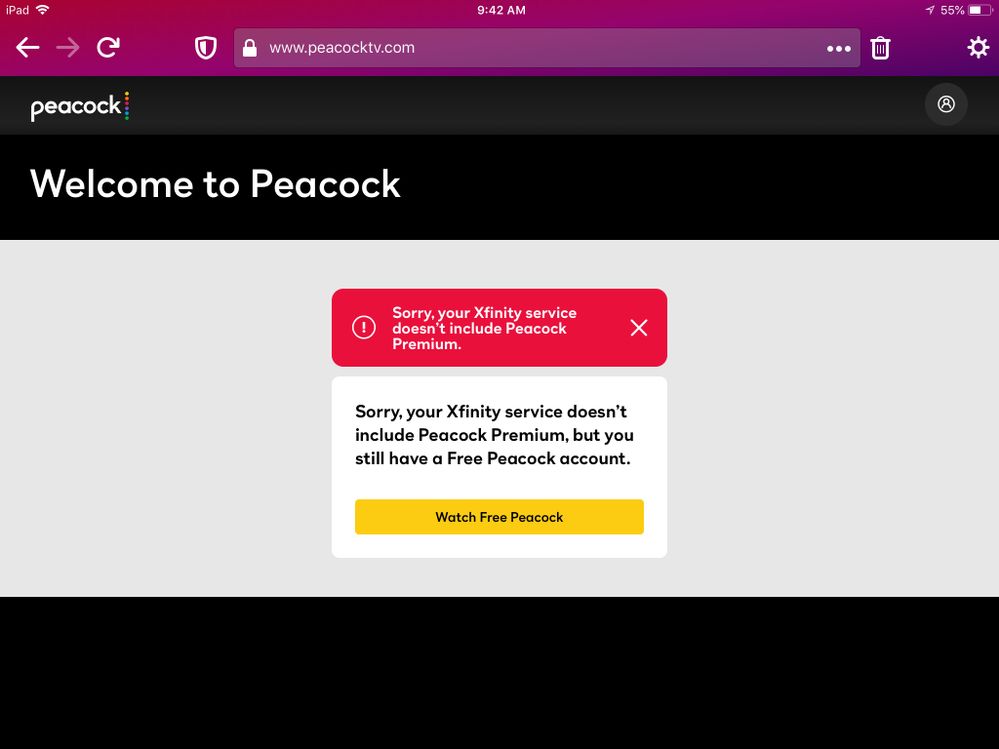Tap the padlock icon in address bar
This screenshot has width=999, height=749.
tap(250, 48)
